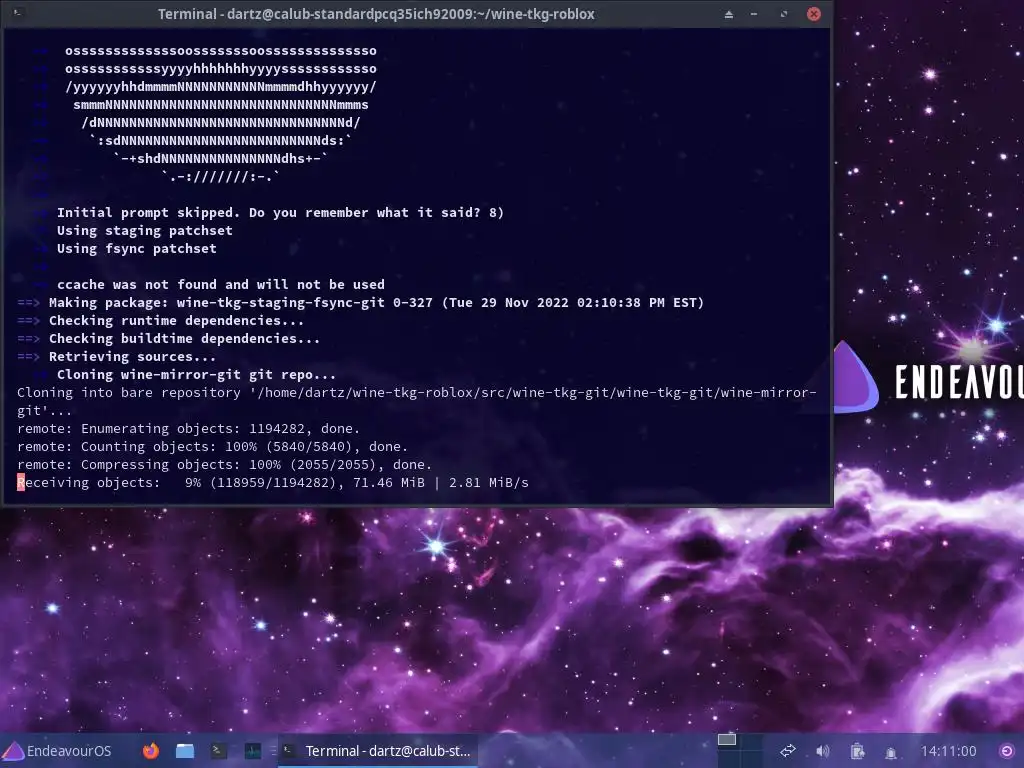Roll up the Terminal window with shade button

(x=729, y=14)
